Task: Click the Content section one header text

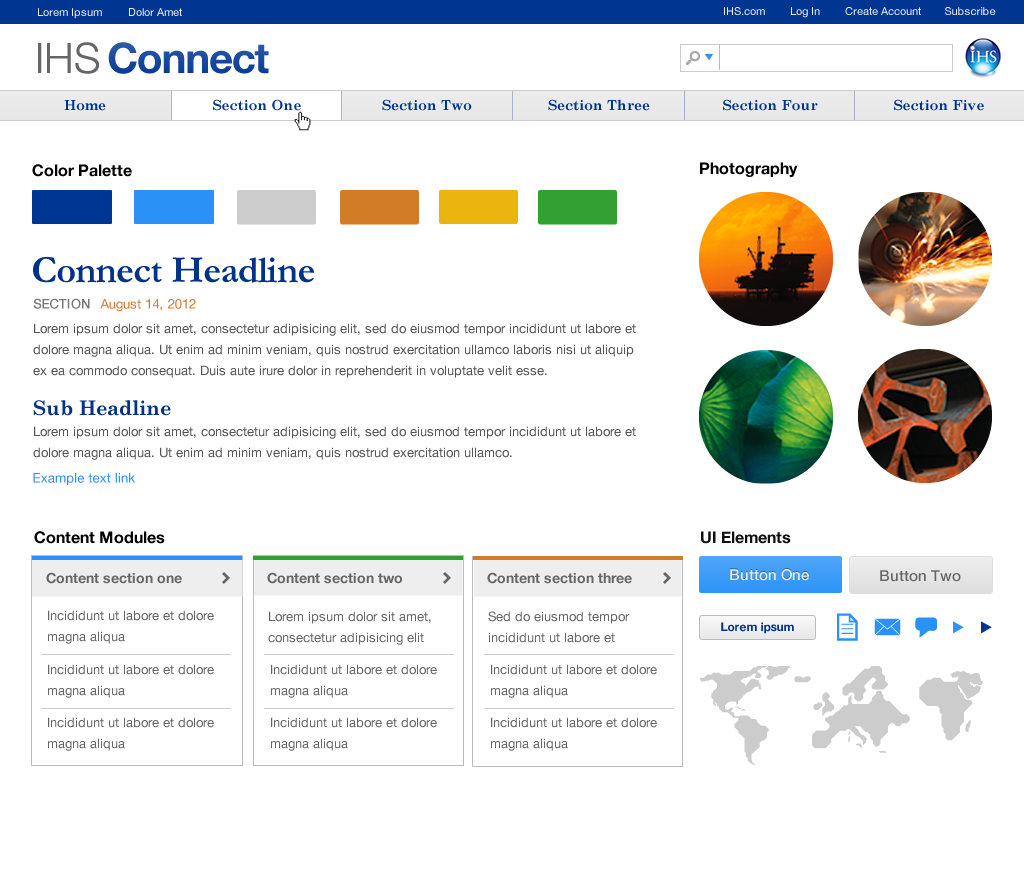Action: (114, 578)
